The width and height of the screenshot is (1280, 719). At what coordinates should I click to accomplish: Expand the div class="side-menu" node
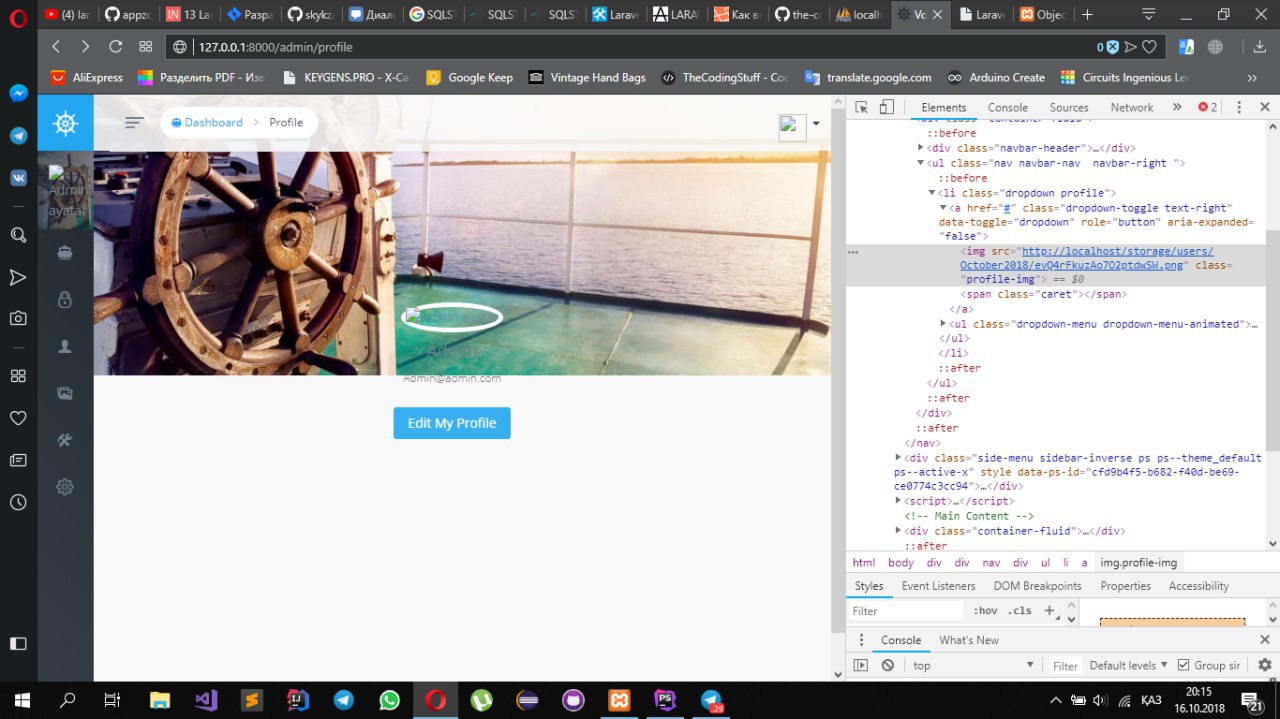898,457
